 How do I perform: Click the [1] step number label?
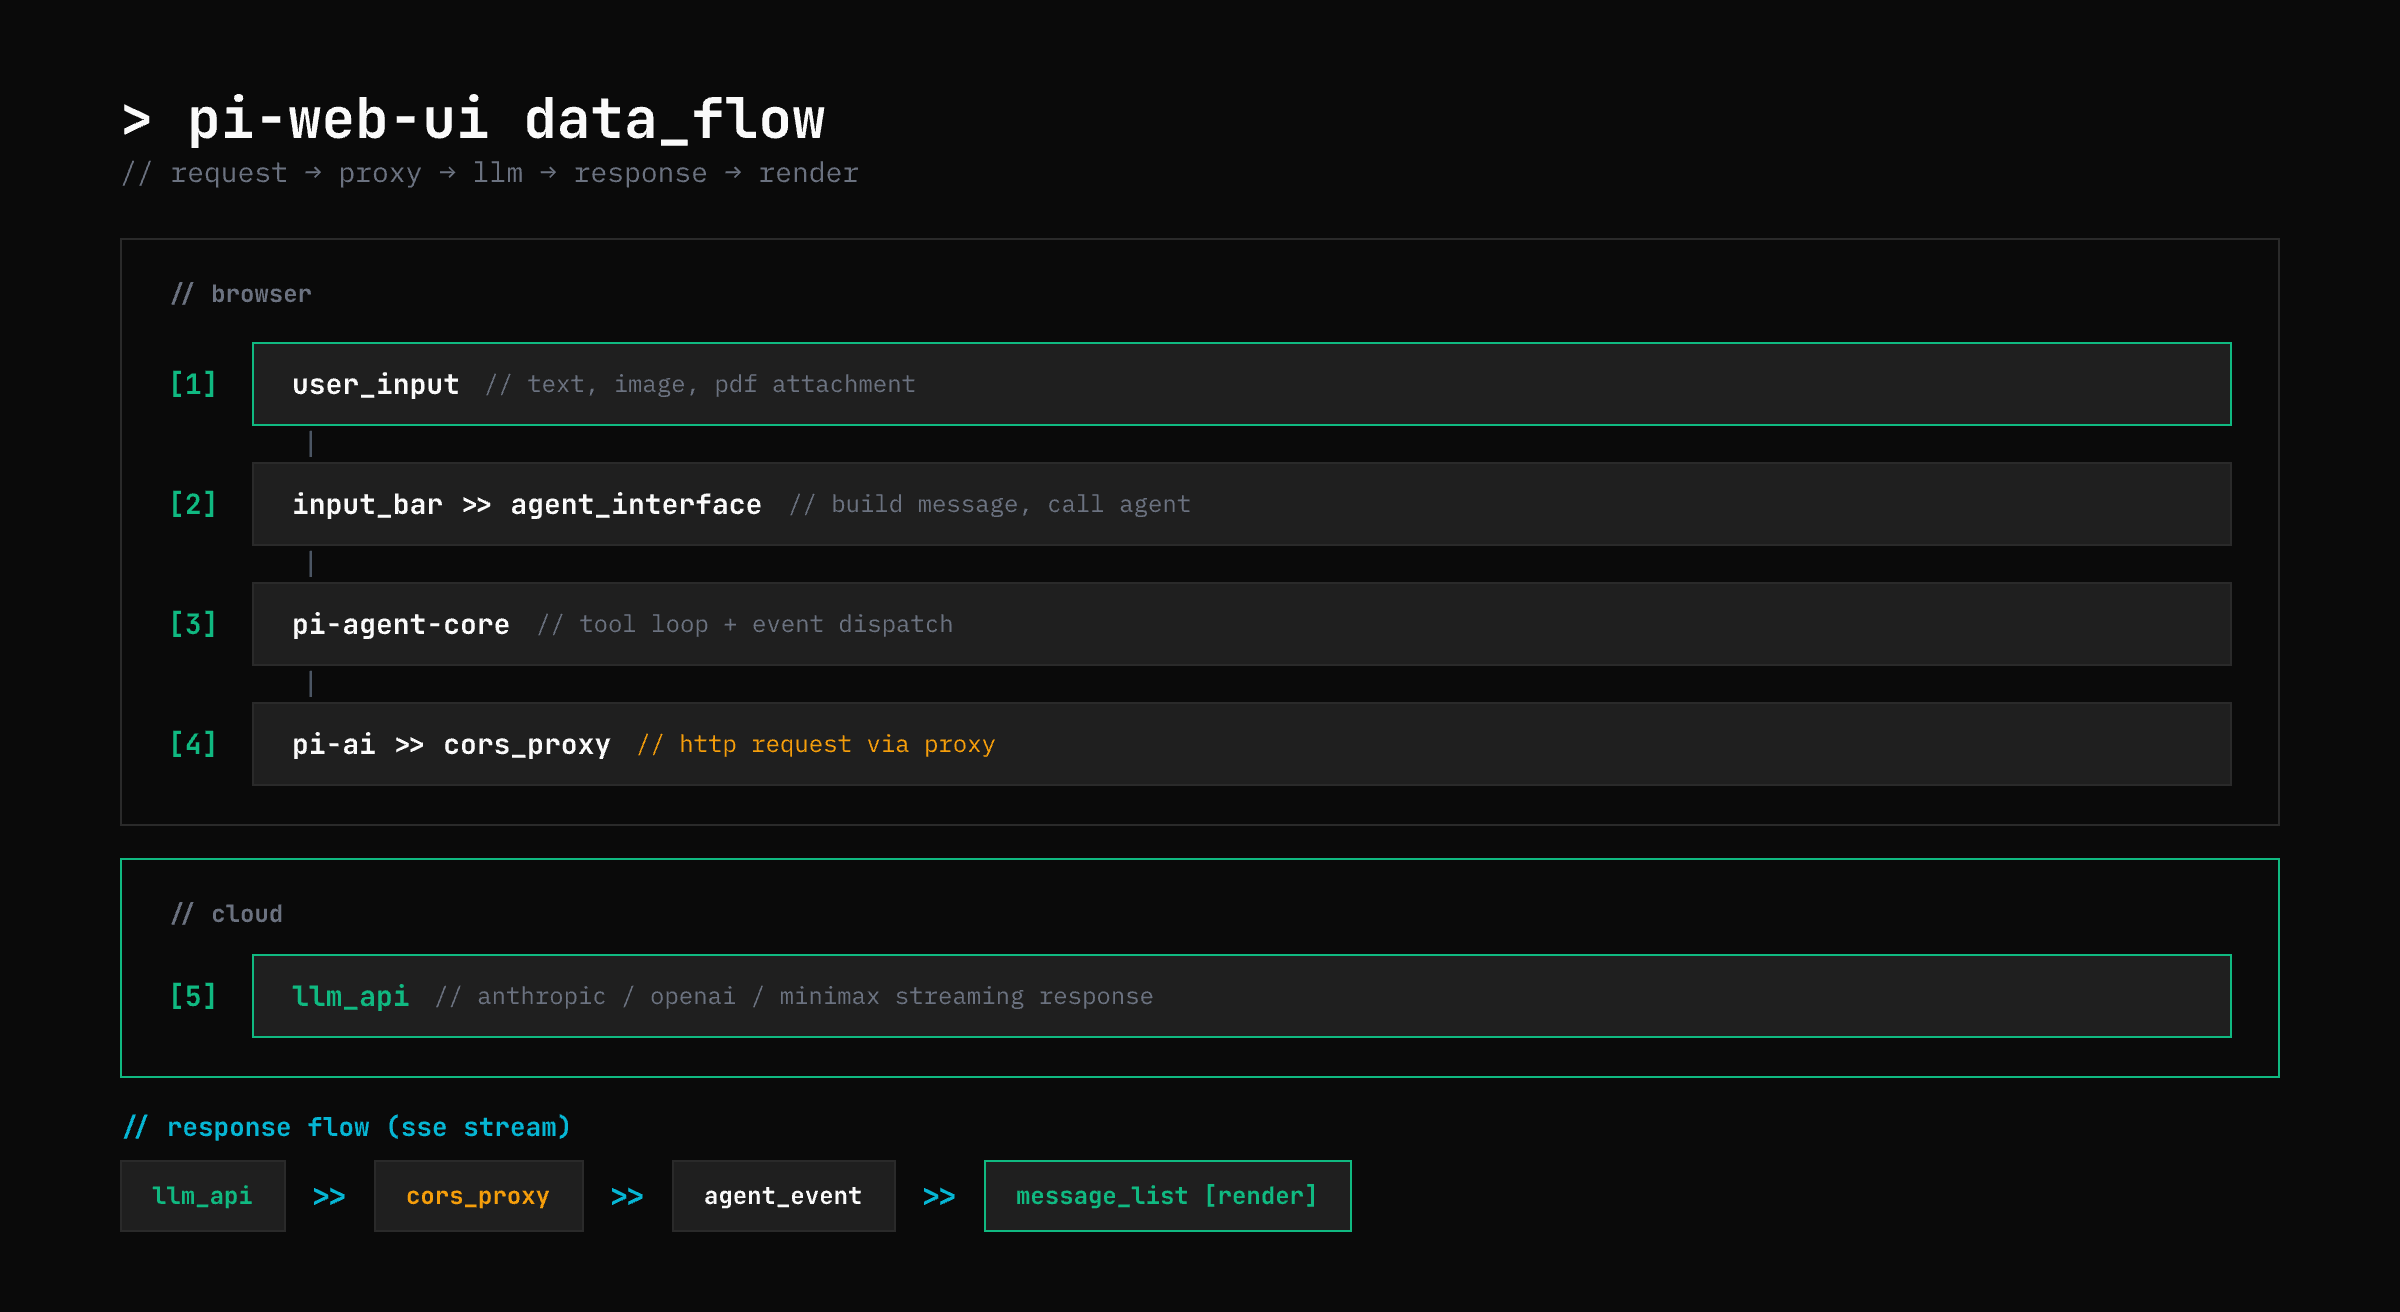click(x=193, y=384)
